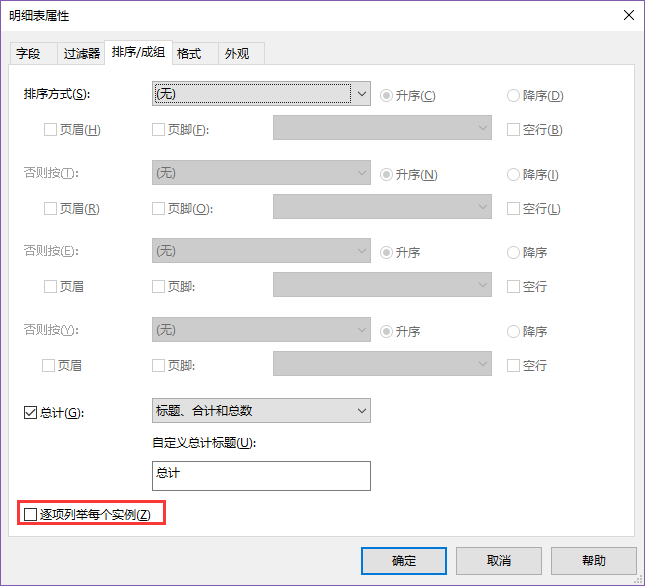Click the 自定义总计标题 input field containing 总计

pyautogui.click(x=261, y=476)
